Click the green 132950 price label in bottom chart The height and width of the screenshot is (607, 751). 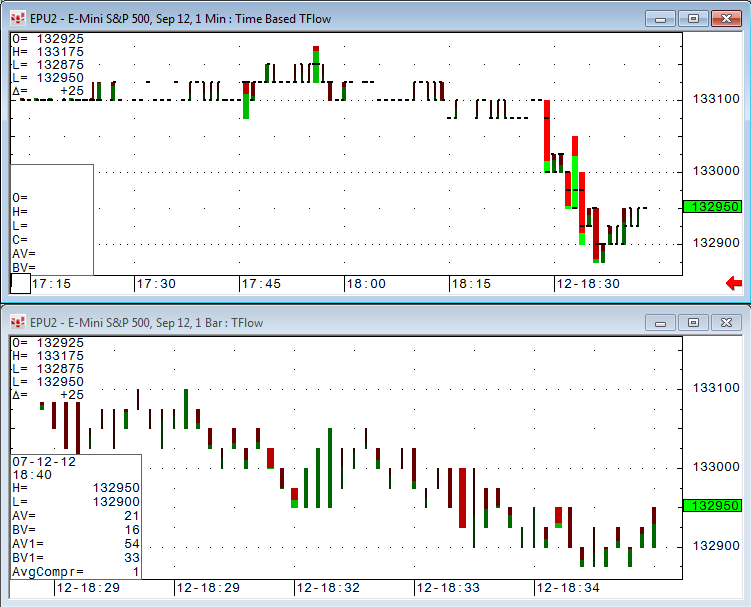711,506
